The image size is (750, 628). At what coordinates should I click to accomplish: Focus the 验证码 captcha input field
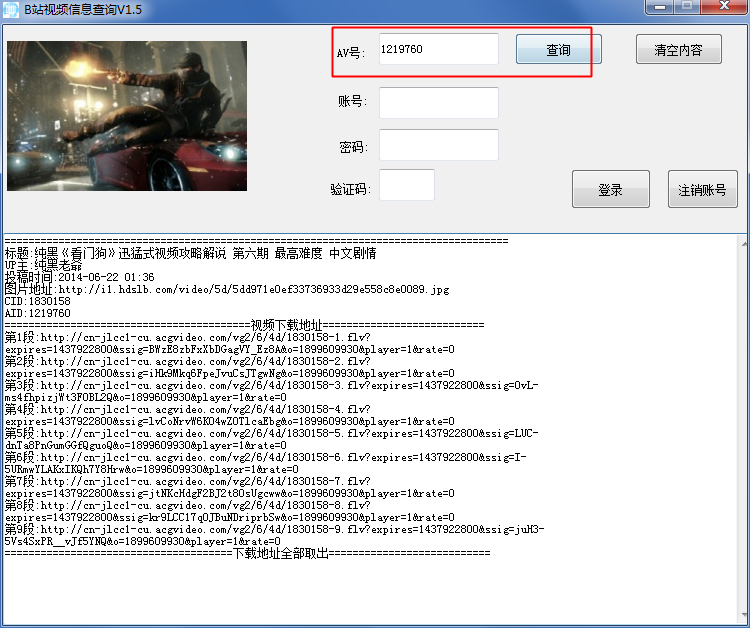[407, 185]
